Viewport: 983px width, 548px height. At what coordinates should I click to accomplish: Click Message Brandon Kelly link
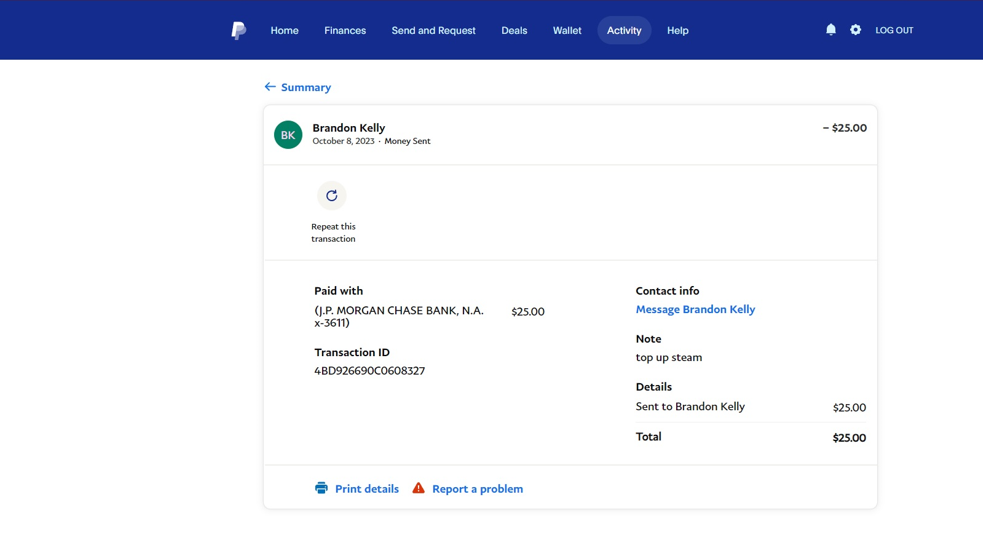(695, 309)
